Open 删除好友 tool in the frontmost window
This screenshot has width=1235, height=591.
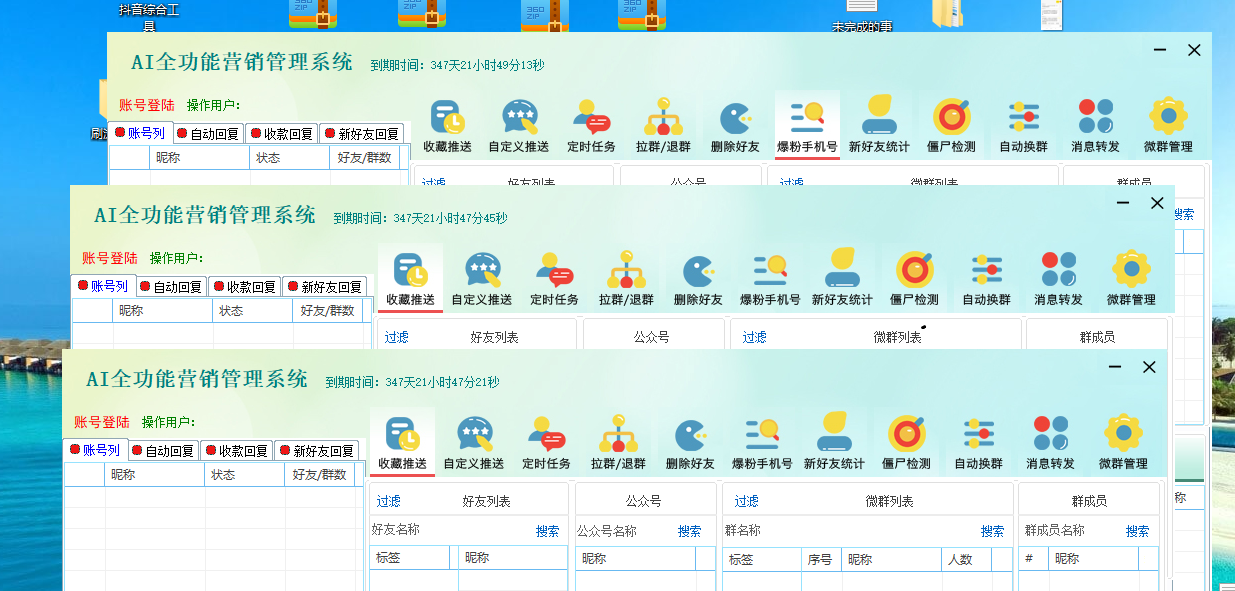click(690, 442)
